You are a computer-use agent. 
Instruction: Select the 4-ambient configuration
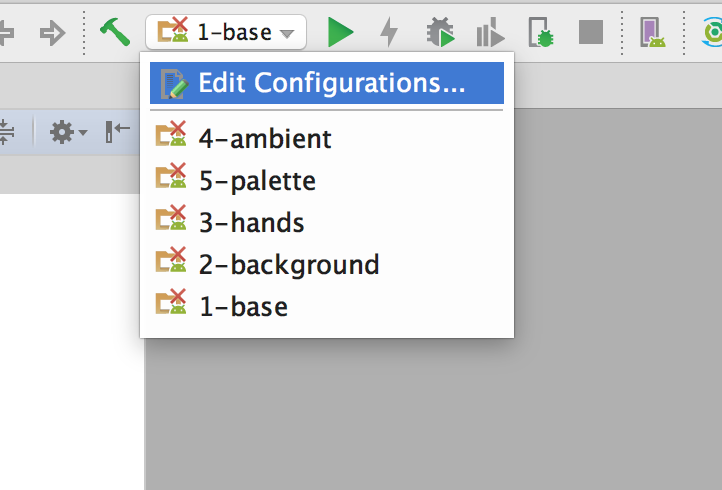[264, 138]
